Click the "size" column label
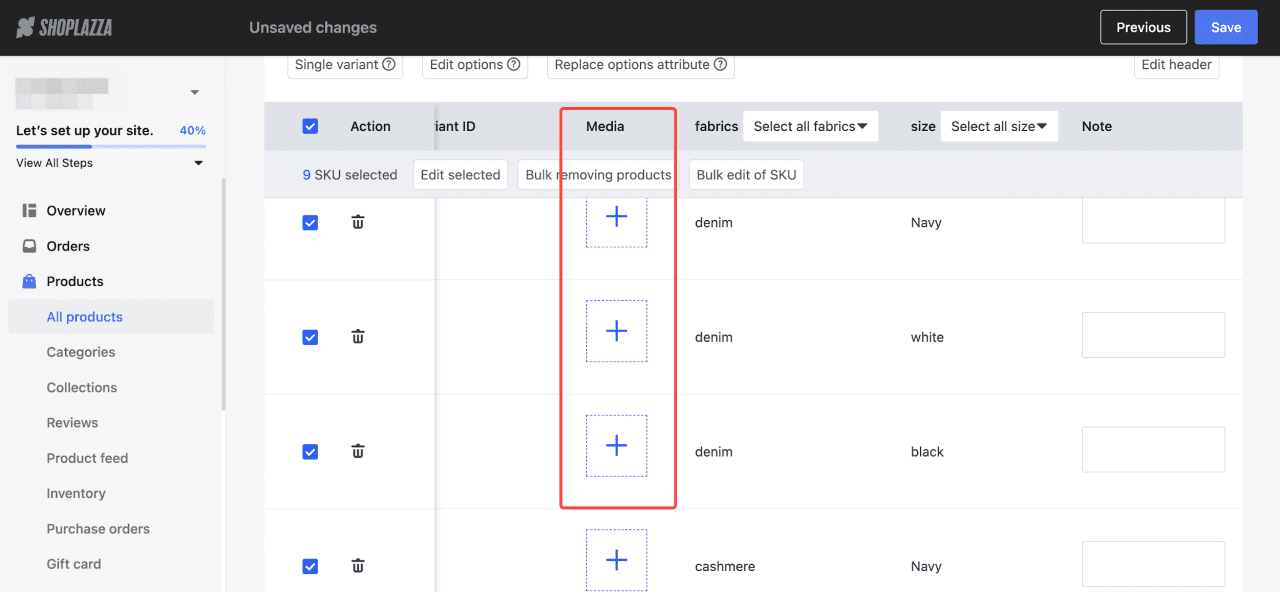1280x592 pixels. pos(923,126)
